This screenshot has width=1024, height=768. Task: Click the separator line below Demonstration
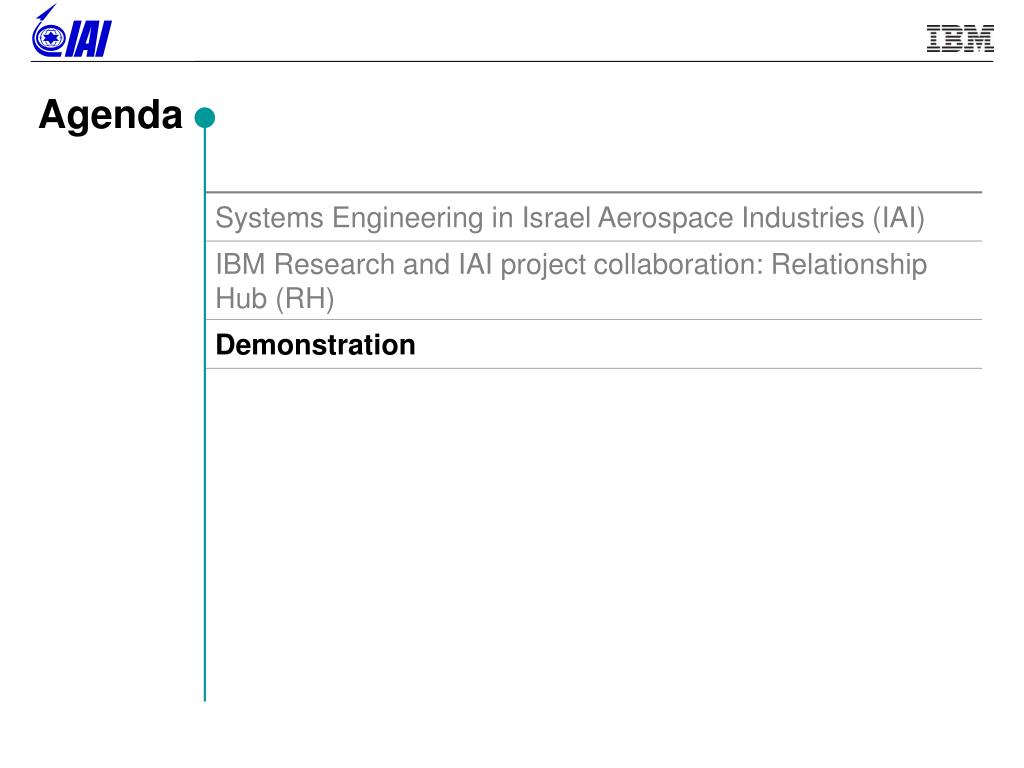pos(594,368)
